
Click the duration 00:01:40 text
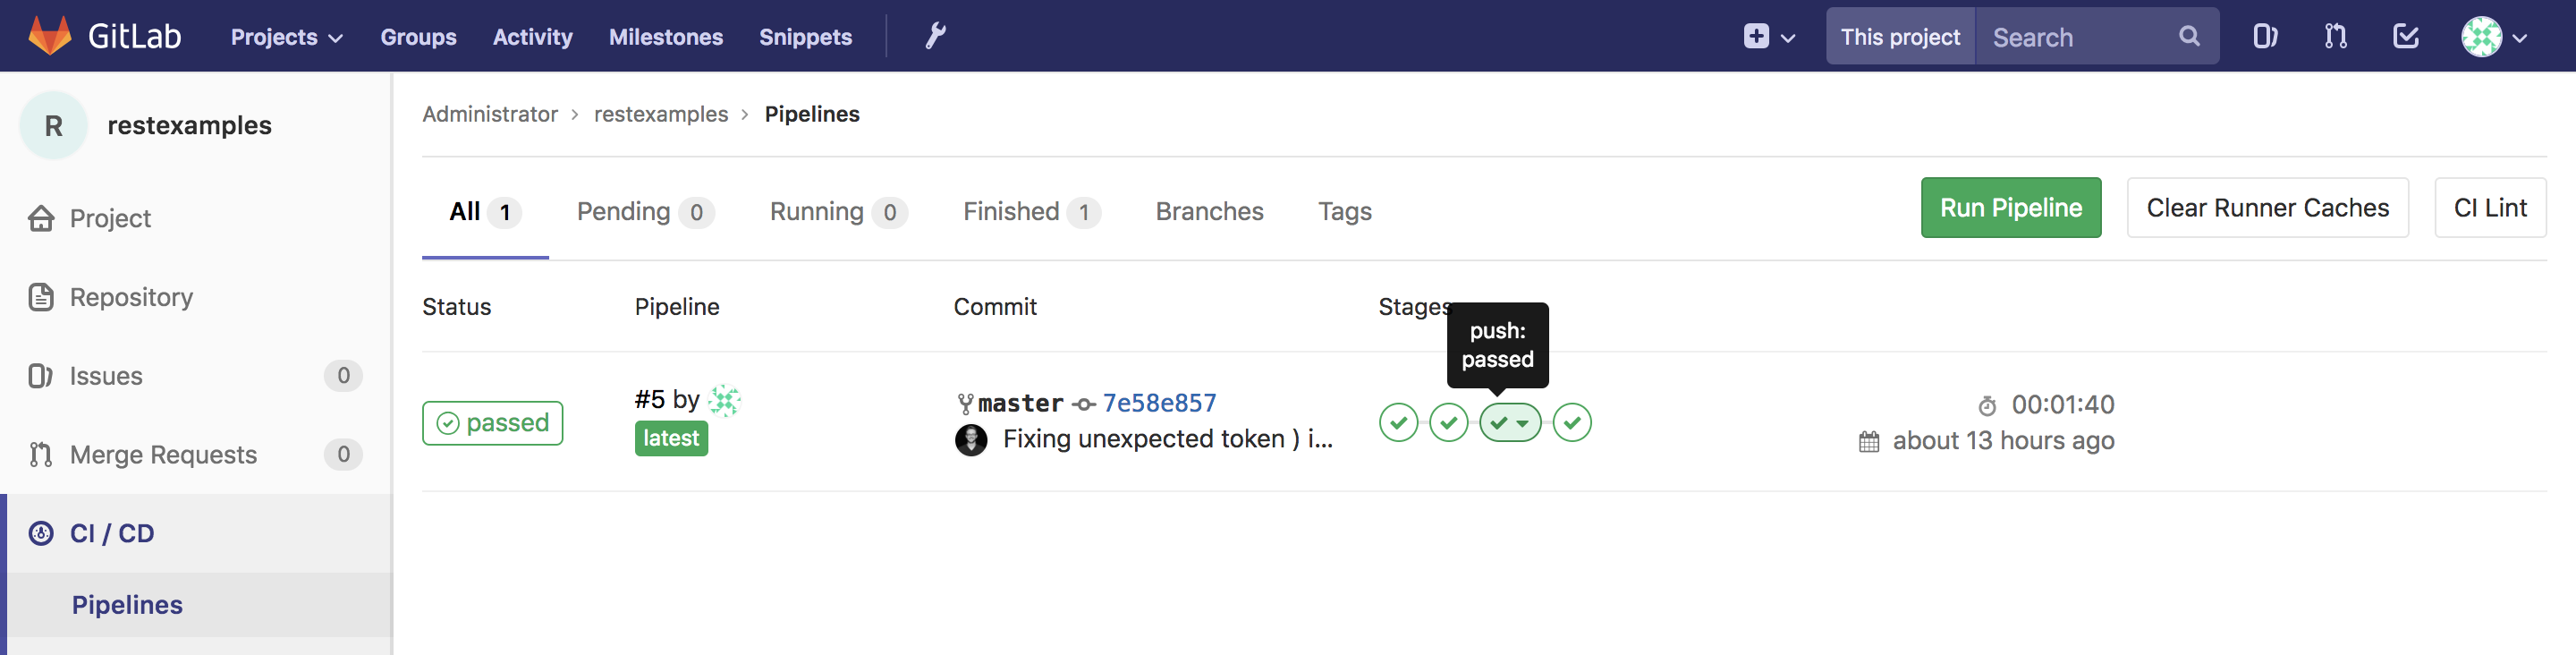2062,405
